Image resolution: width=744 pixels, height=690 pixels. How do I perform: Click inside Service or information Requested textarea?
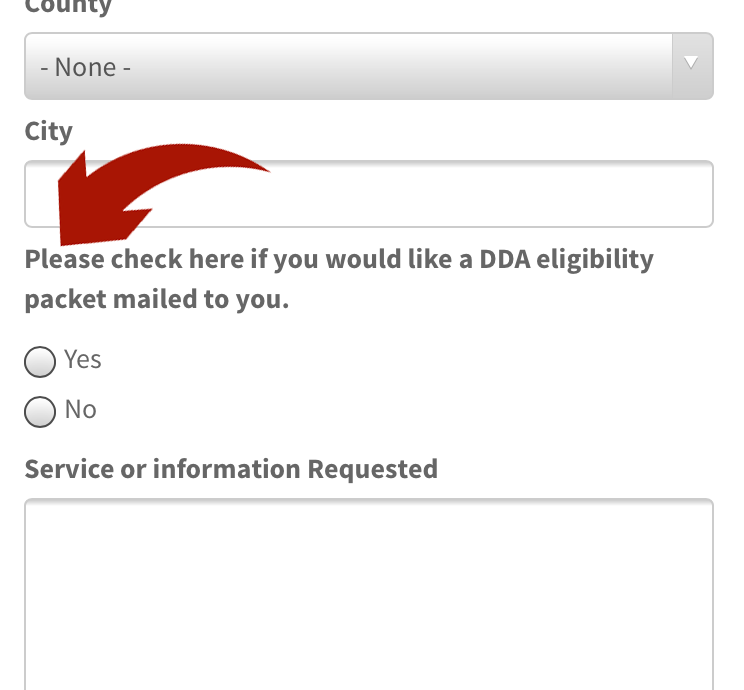(x=368, y=590)
